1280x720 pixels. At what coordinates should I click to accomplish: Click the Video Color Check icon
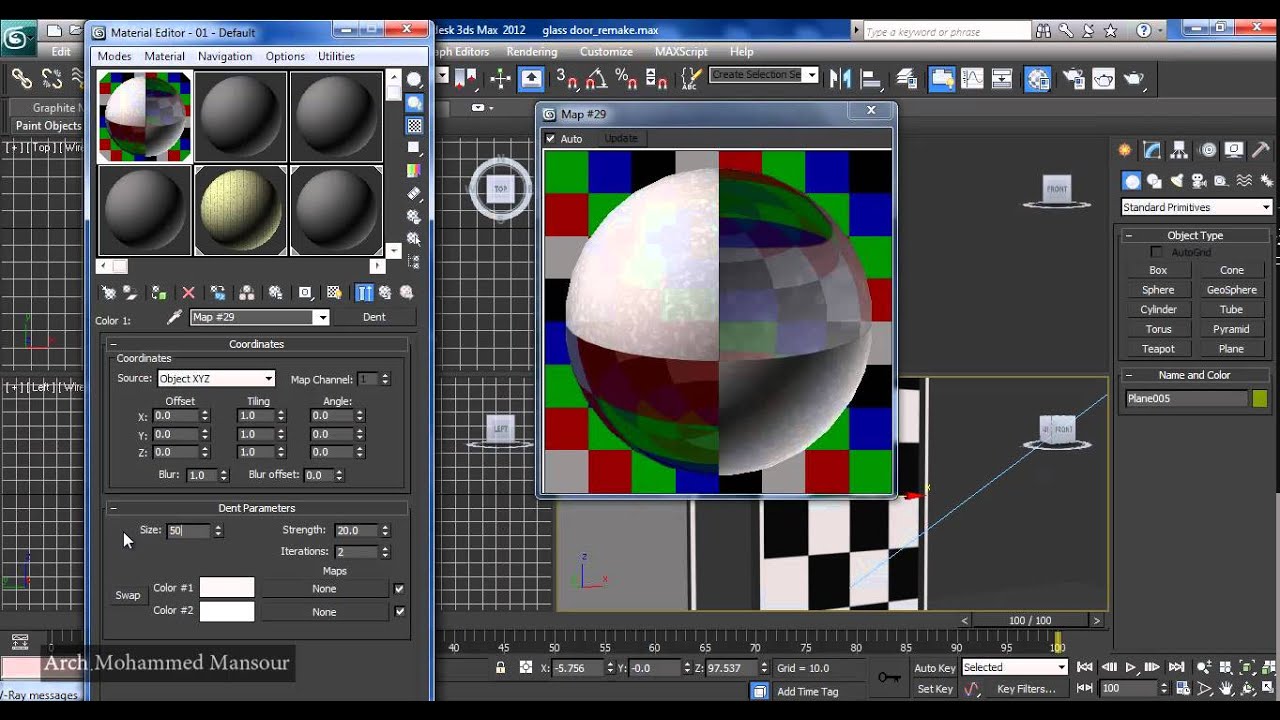(x=414, y=170)
